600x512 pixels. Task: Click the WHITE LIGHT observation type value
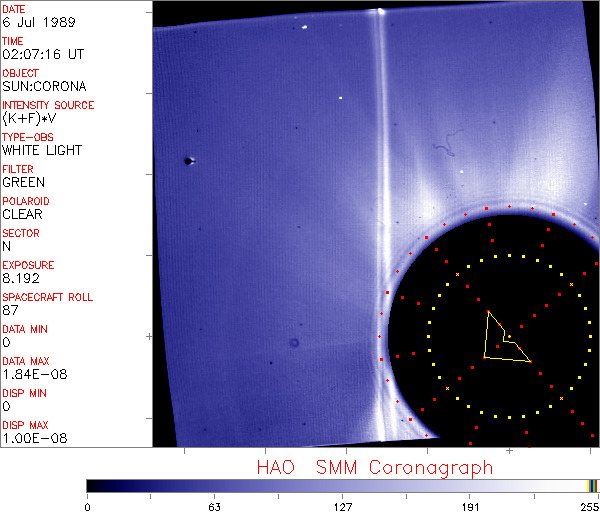(42, 150)
